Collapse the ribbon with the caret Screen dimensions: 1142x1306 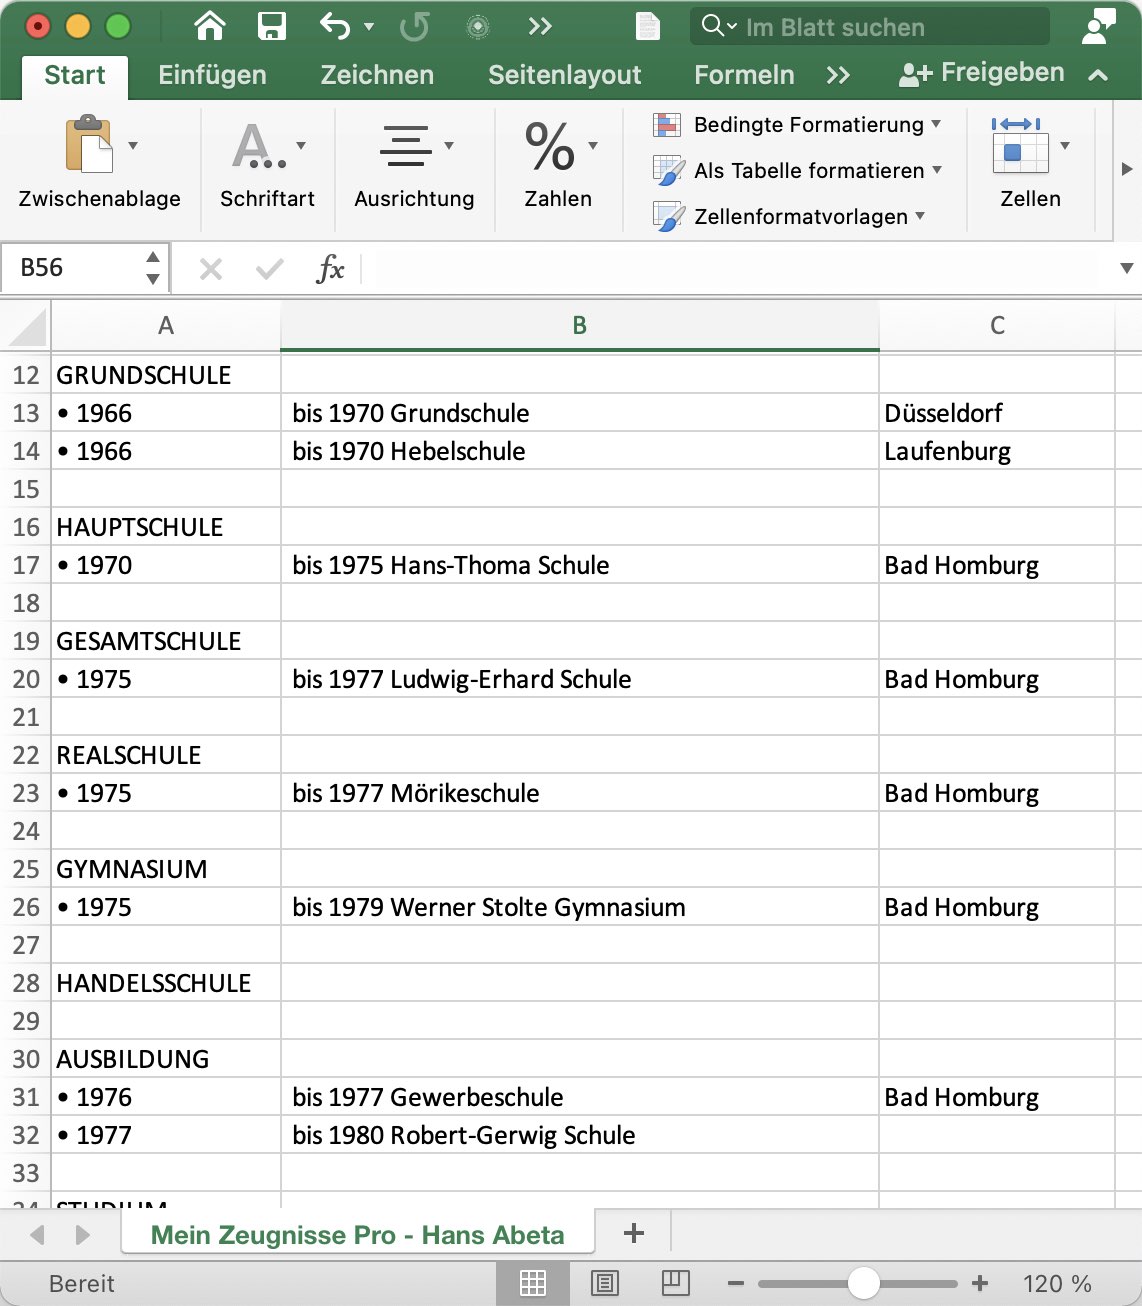1098,75
